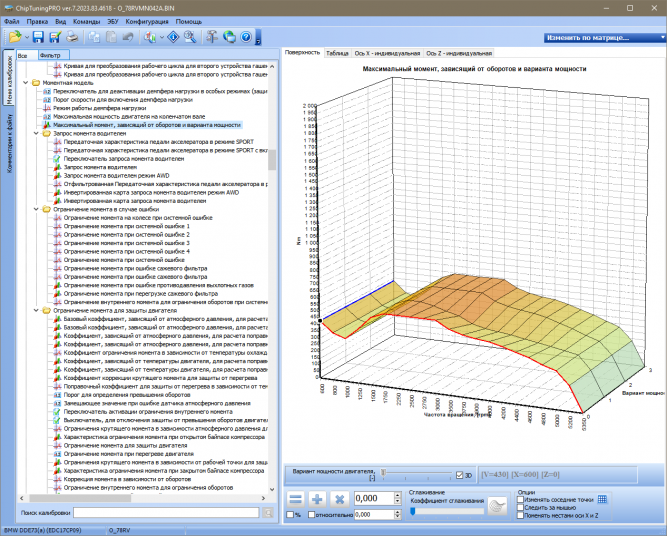Collapse 'Ограничение момента в случае ошибки' folder

click(37, 209)
